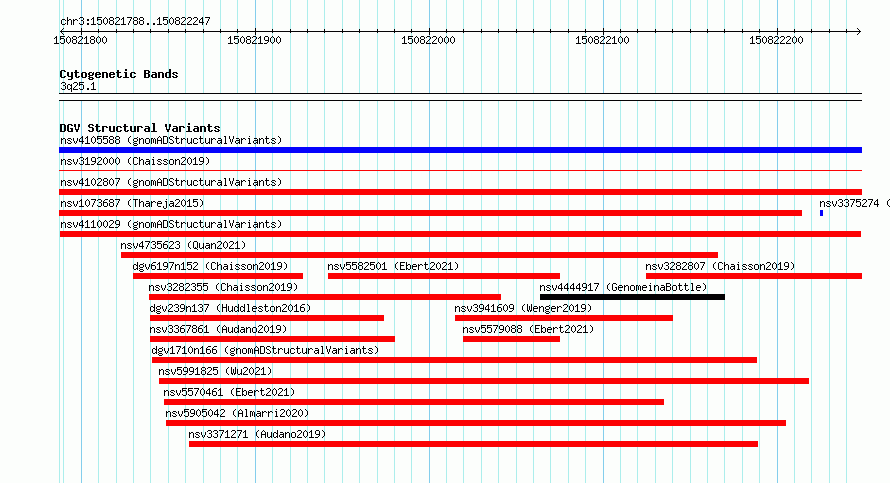Select the red nsv4102807 variant bar
Image resolution: width=890 pixels, height=483 pixels.
(x=460, y=192)
